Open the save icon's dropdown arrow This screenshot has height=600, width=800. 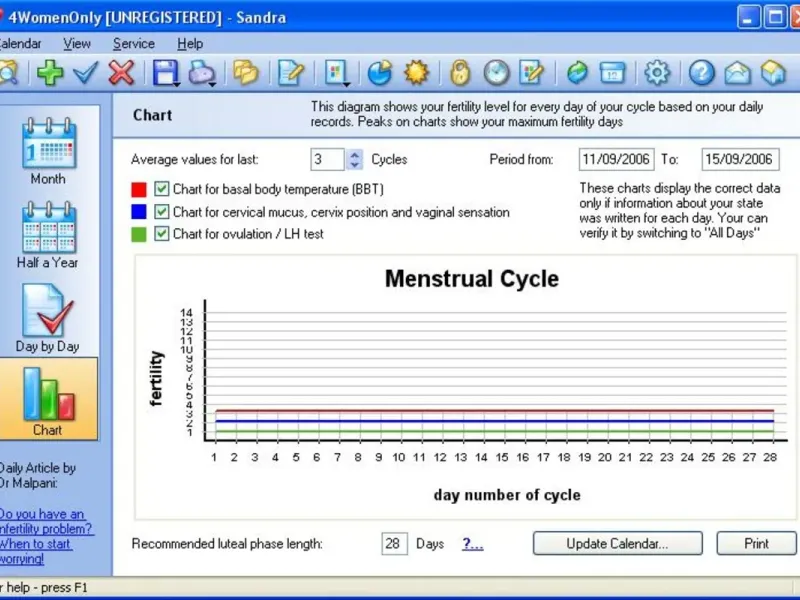pos(177,84)
